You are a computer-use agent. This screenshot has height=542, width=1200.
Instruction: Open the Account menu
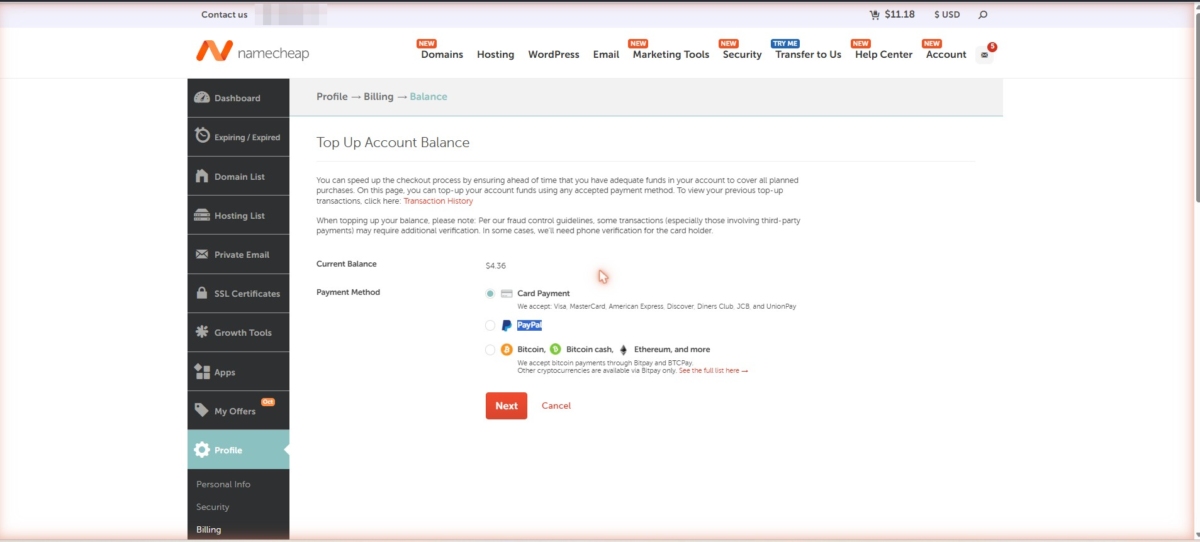pos(946,55)
